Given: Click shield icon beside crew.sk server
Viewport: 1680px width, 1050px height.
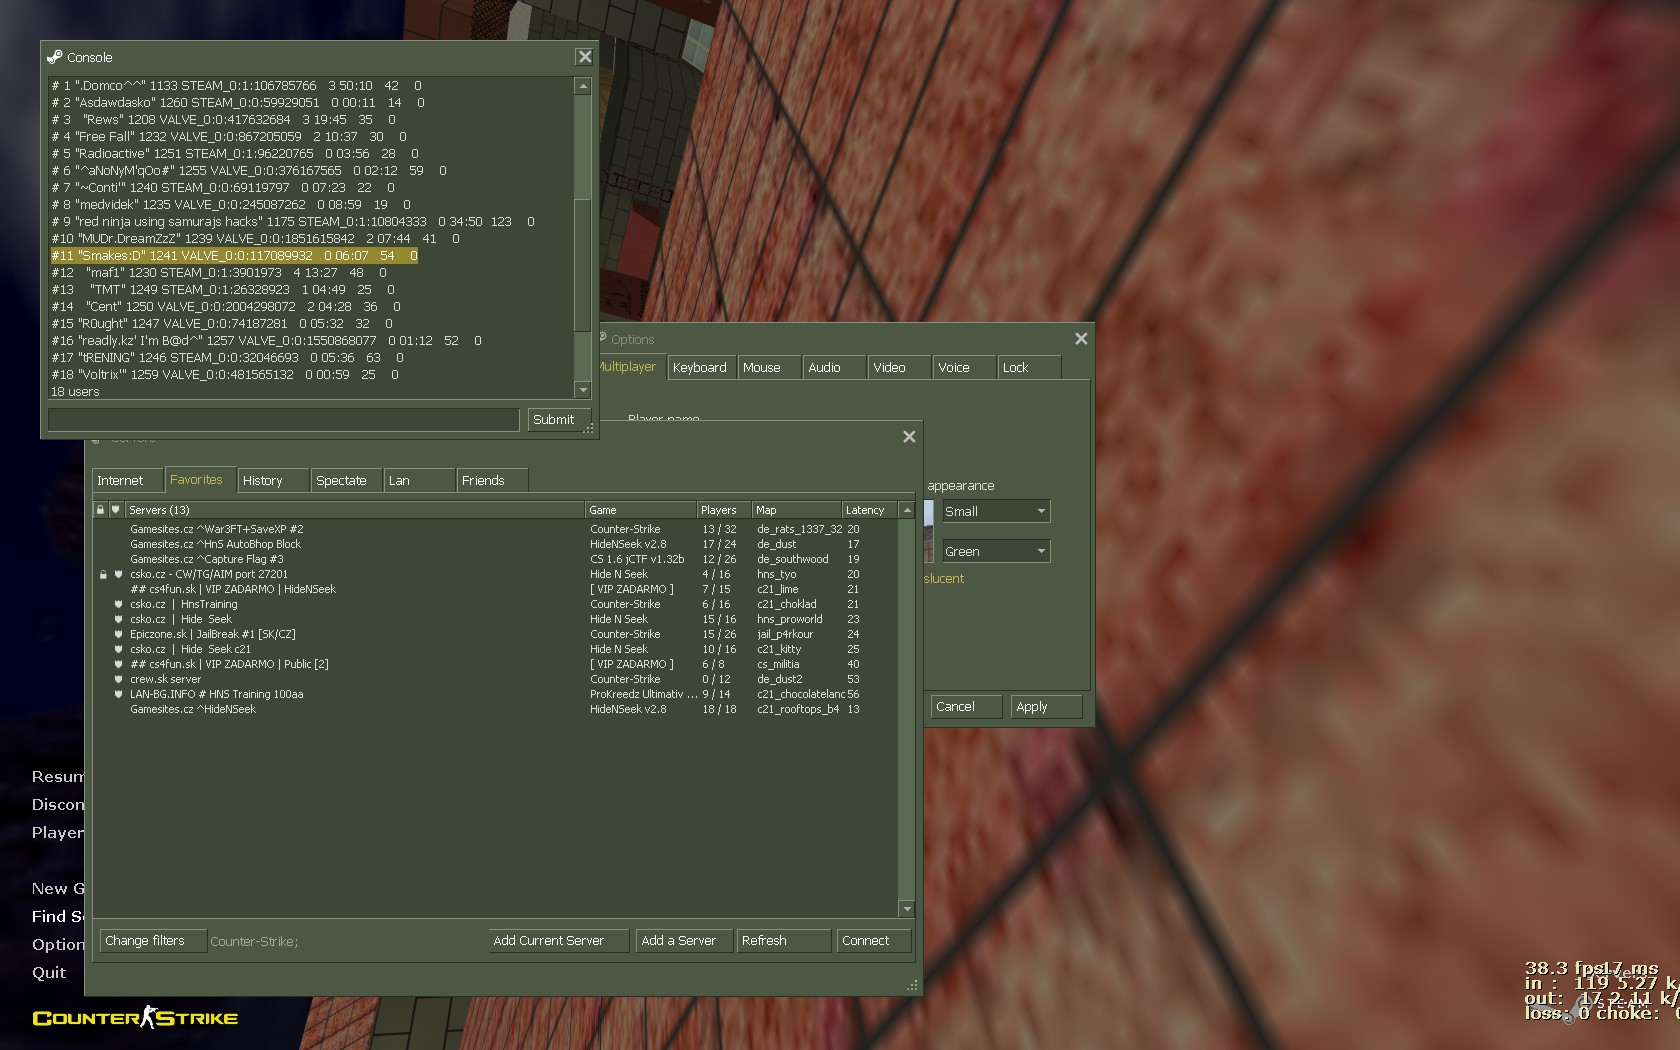Looking at the screenshot, I should point(118,680).
